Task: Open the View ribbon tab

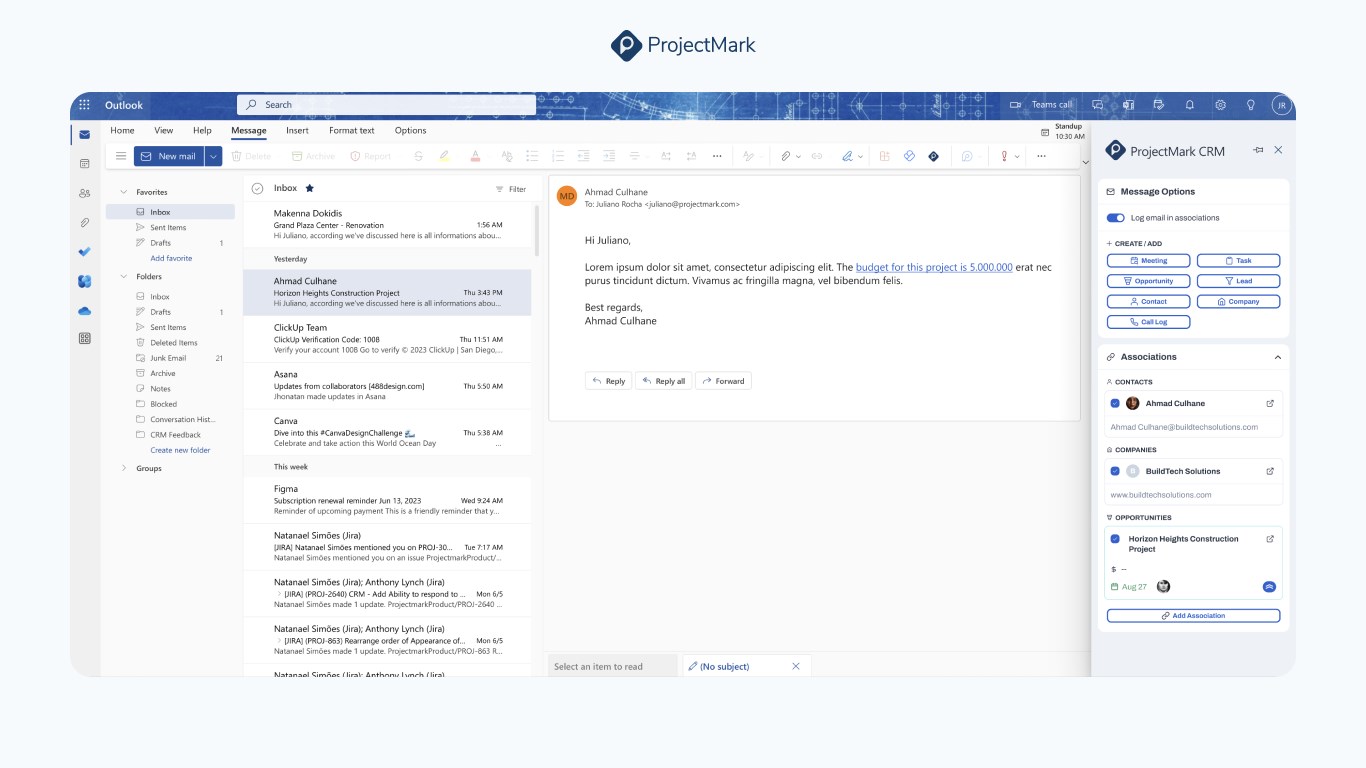Action: (163, 130)
